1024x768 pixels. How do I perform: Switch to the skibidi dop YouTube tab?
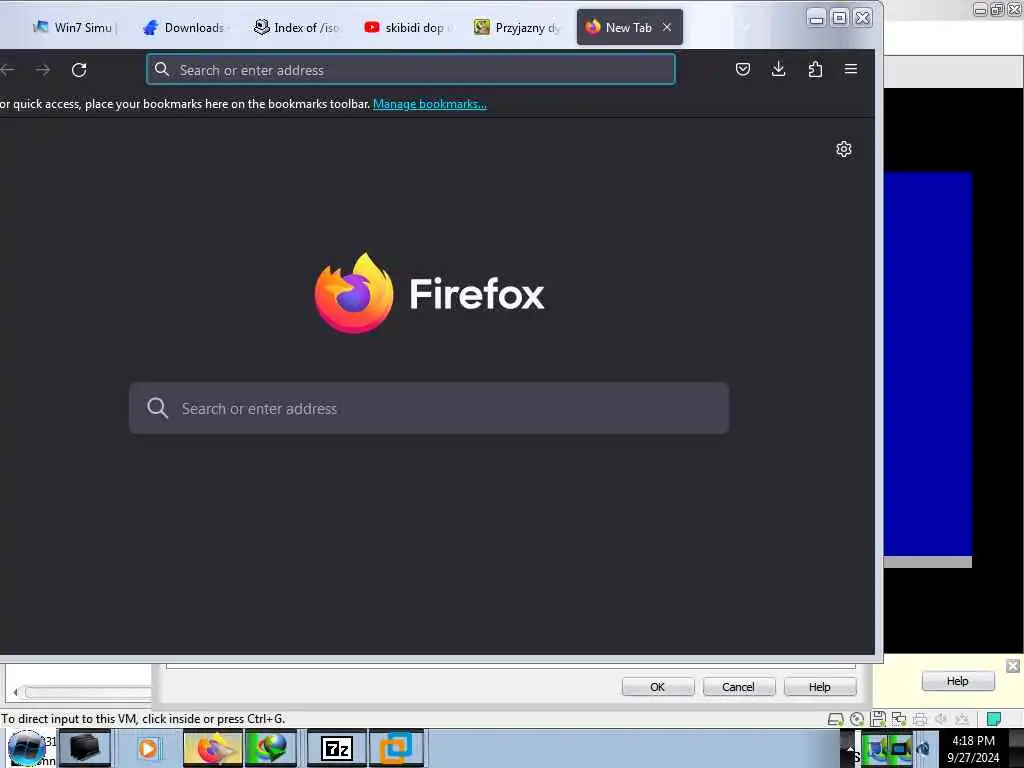(408, 27)
